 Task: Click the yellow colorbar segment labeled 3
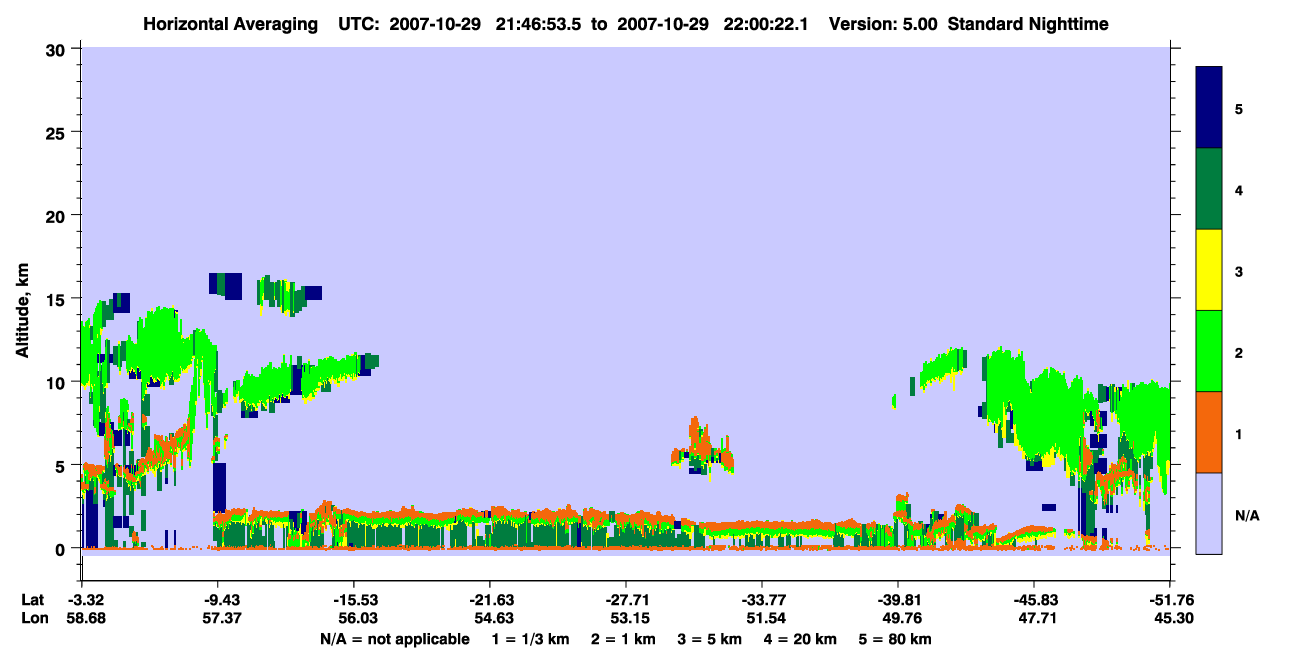(x=1209, y=270)
